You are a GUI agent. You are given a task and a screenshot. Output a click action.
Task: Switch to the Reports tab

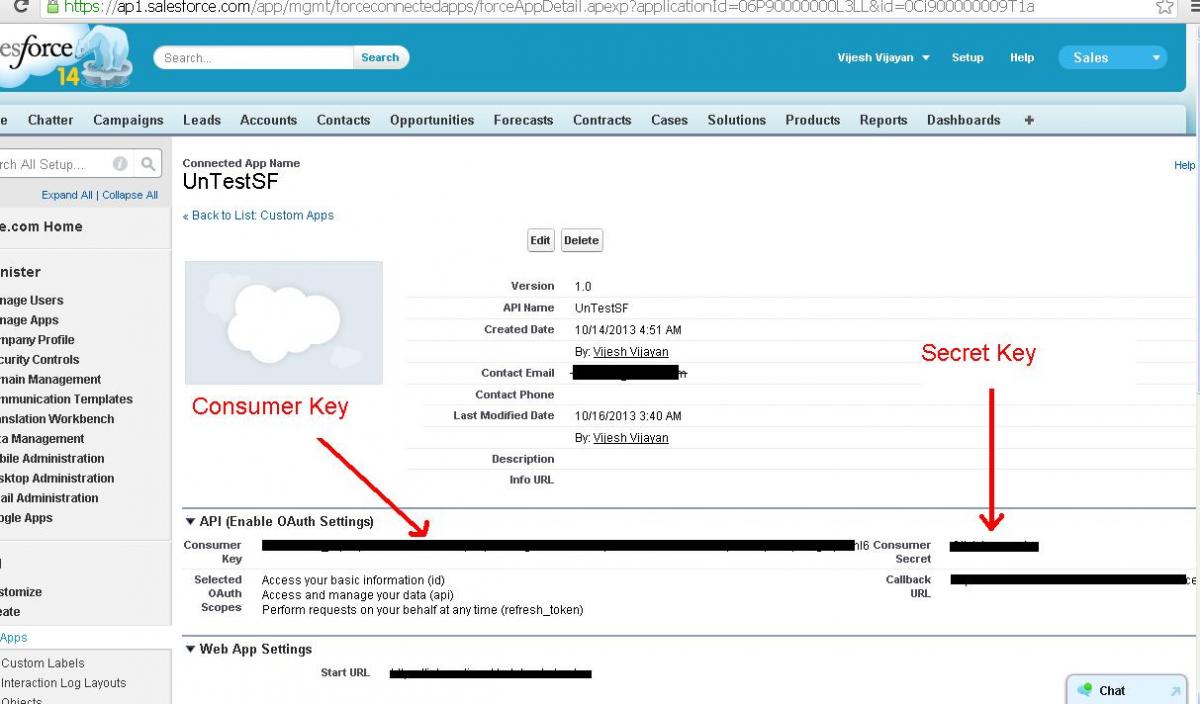click(883, 120)
